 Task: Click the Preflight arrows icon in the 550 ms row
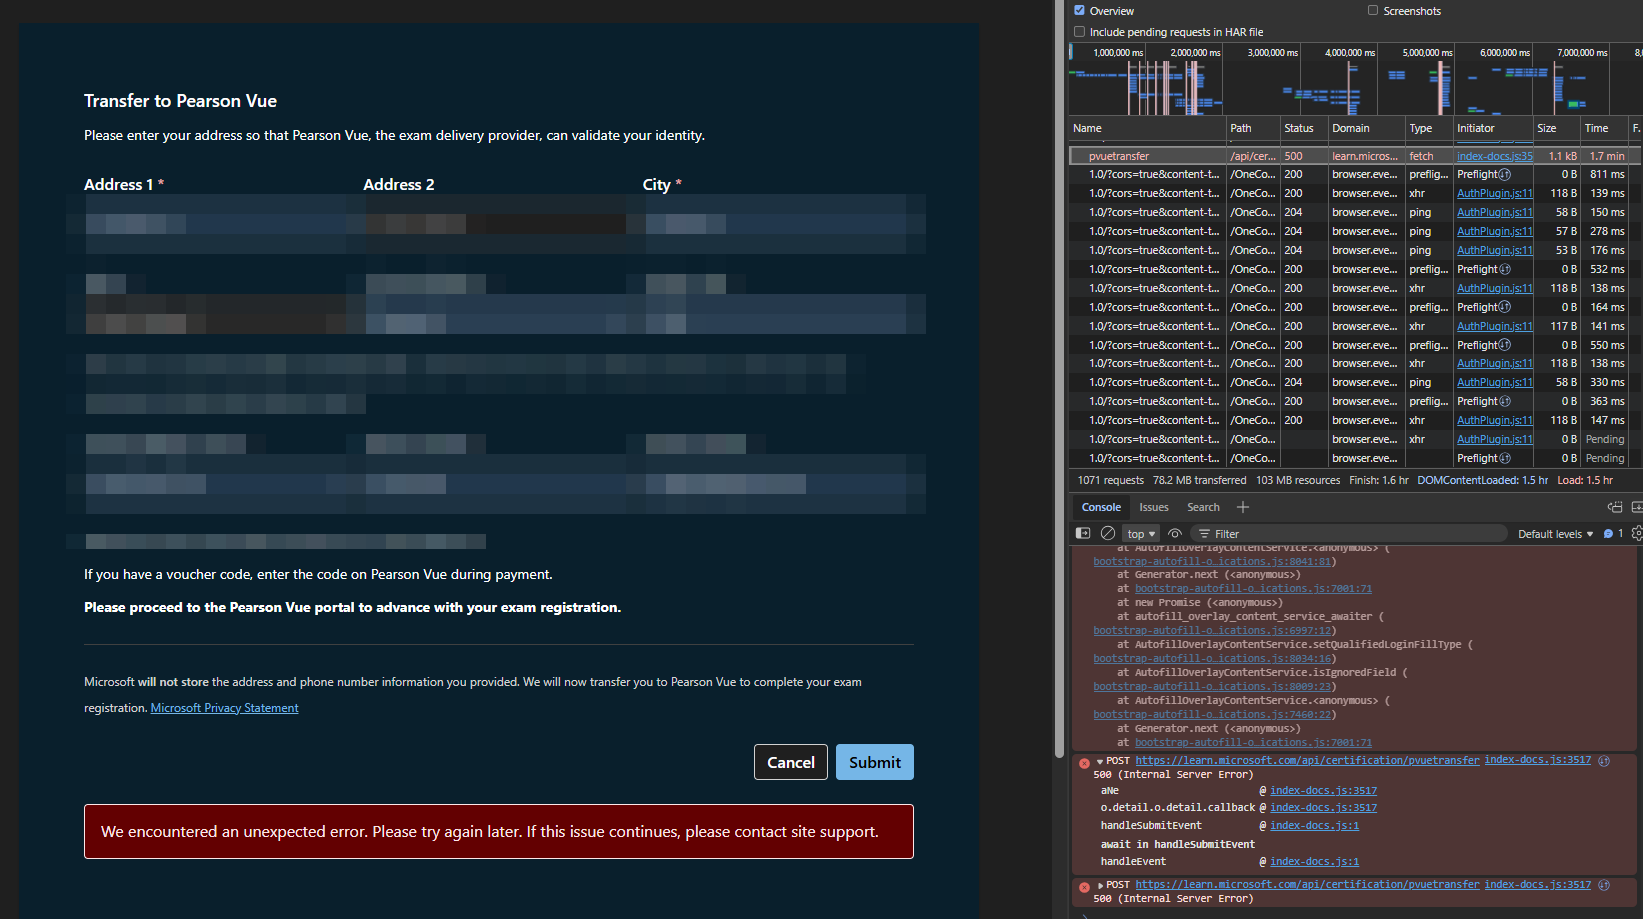(x=1505, y=345)
